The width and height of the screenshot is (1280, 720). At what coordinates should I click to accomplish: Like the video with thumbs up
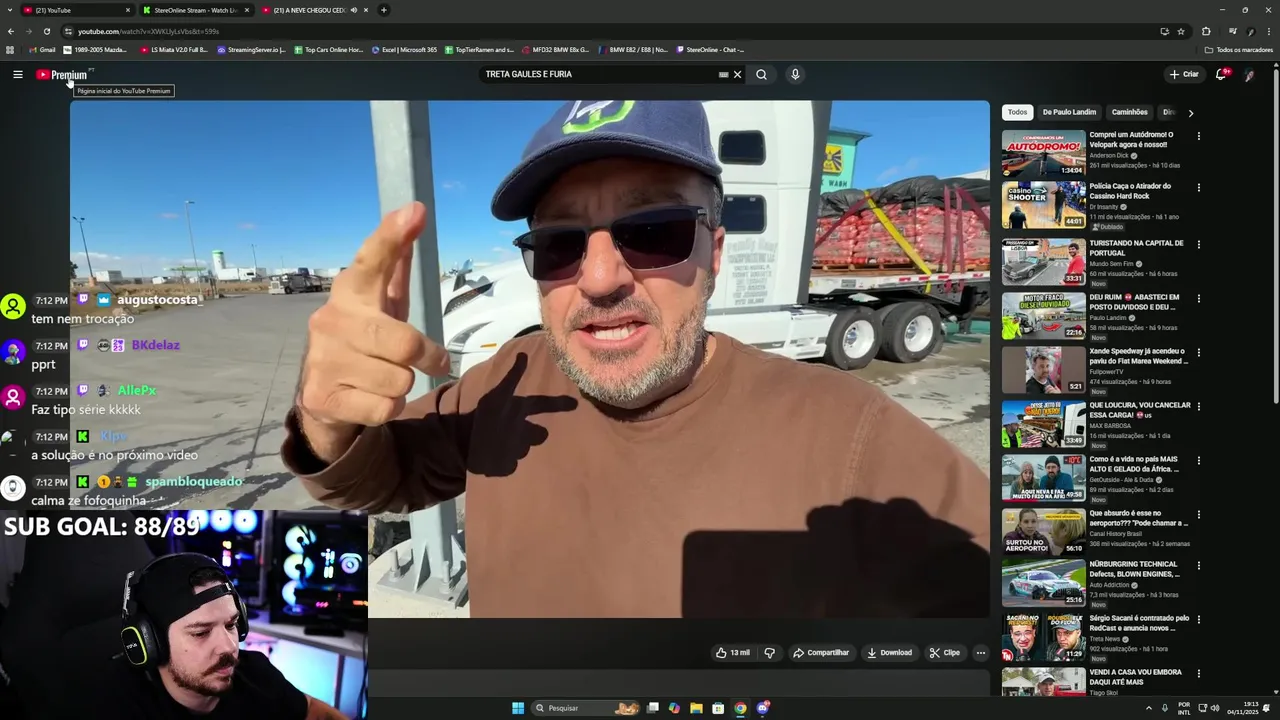(x=733, y=653)
